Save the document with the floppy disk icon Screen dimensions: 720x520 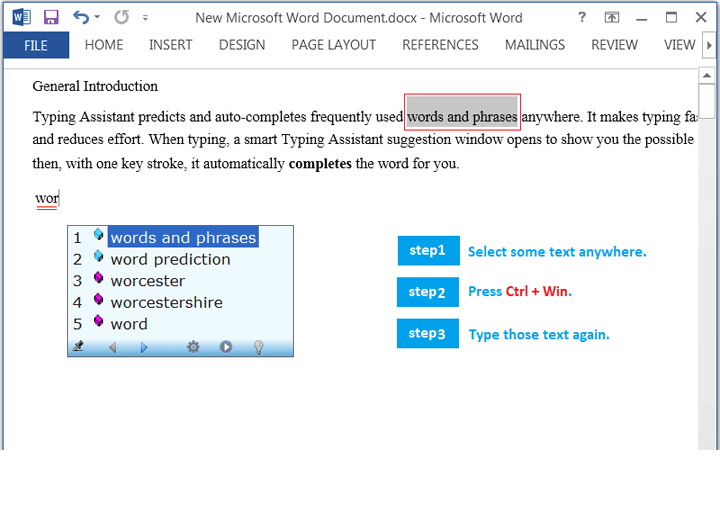(x=51, y=17)
